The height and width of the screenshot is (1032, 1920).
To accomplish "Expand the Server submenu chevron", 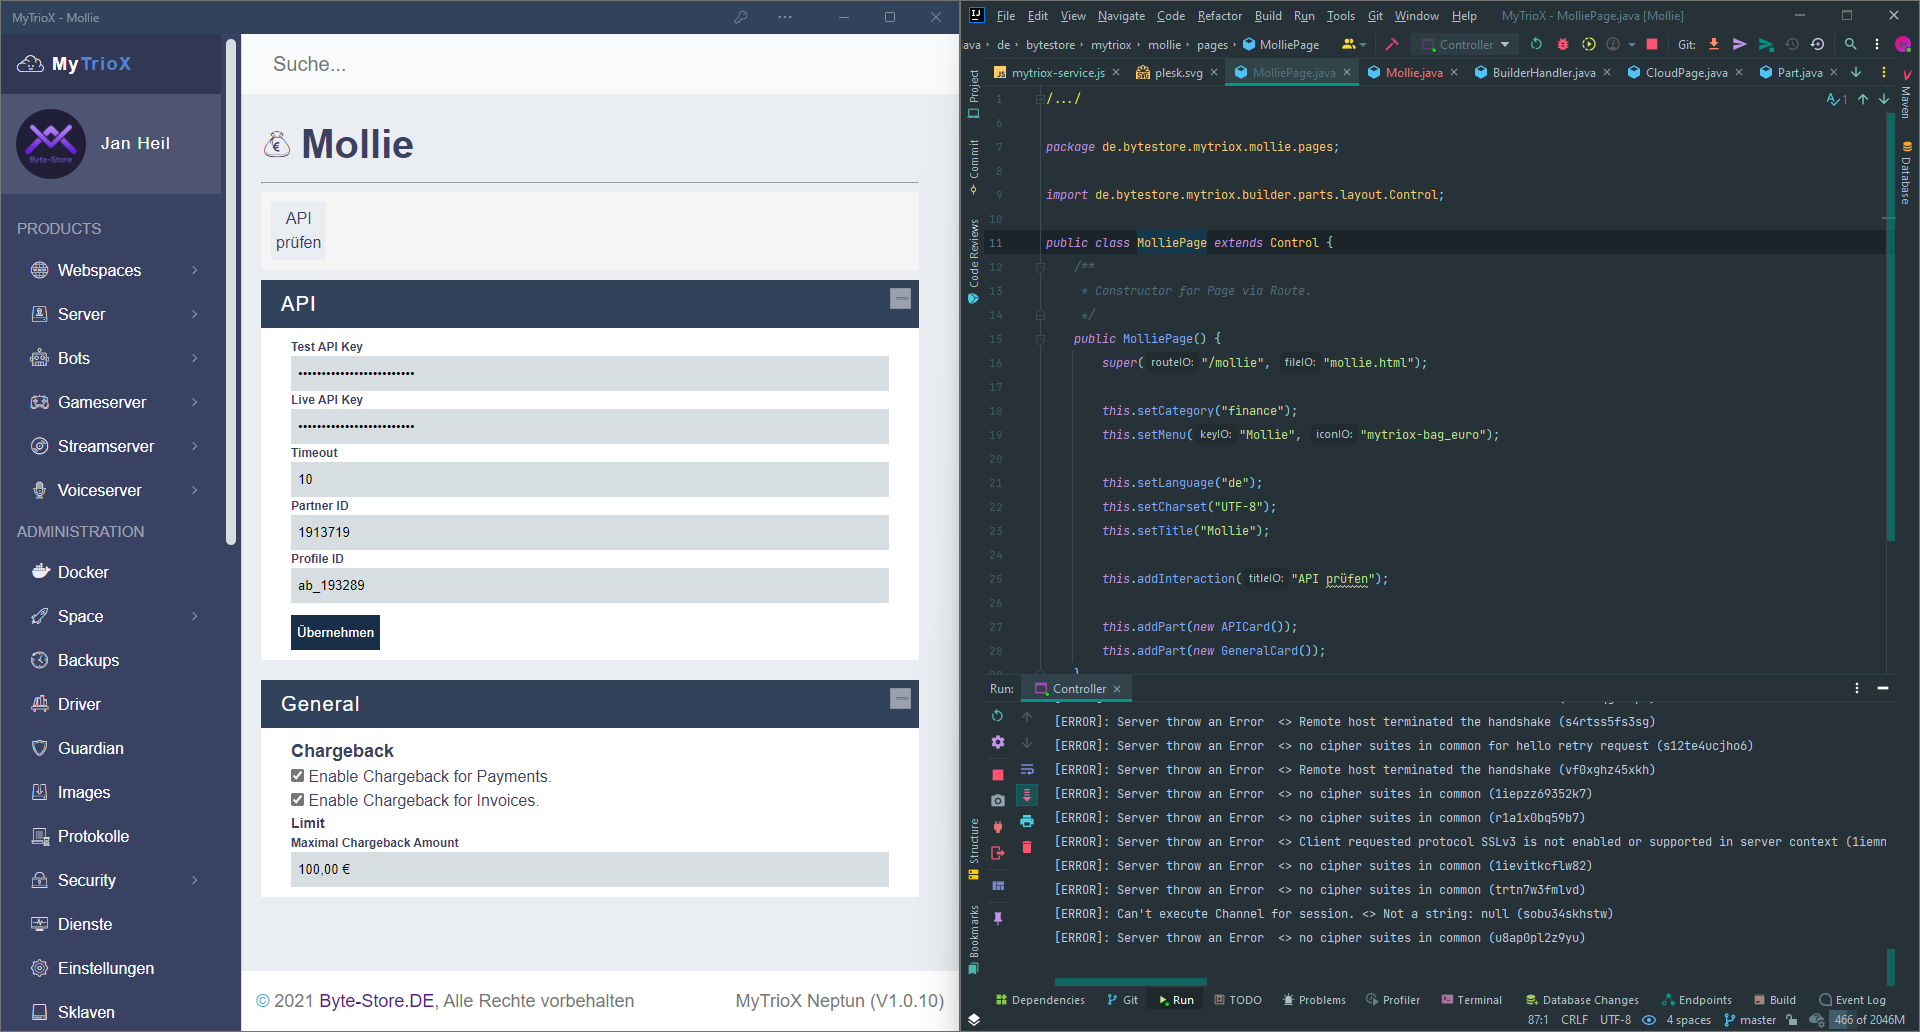I will coord(194,314).
